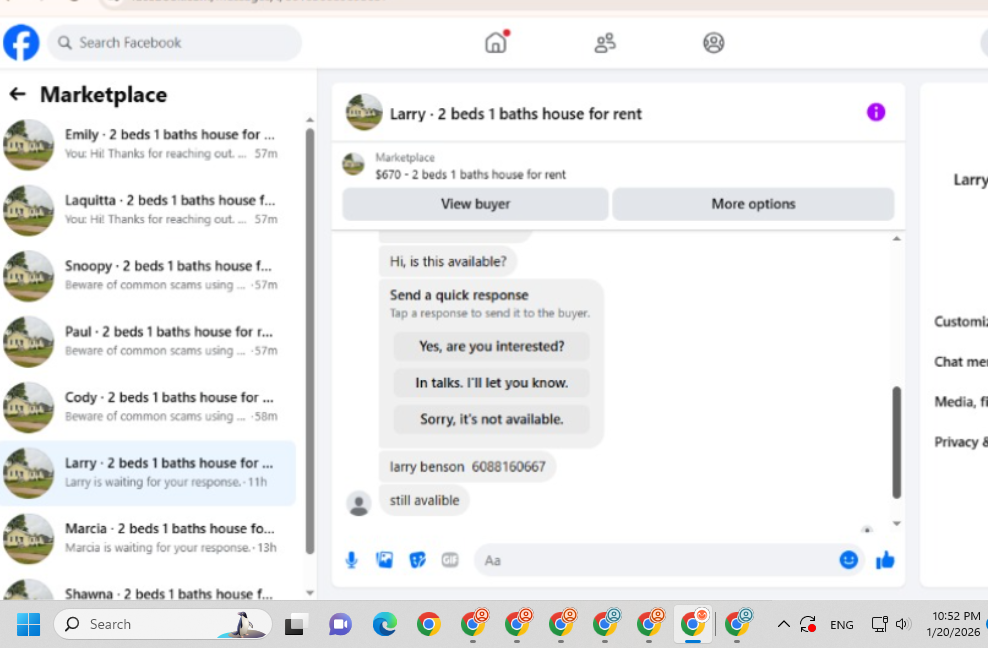Viewport: 988px width, 648px height.
Task: Open the emoji picker icon
Action: point(849,560)
